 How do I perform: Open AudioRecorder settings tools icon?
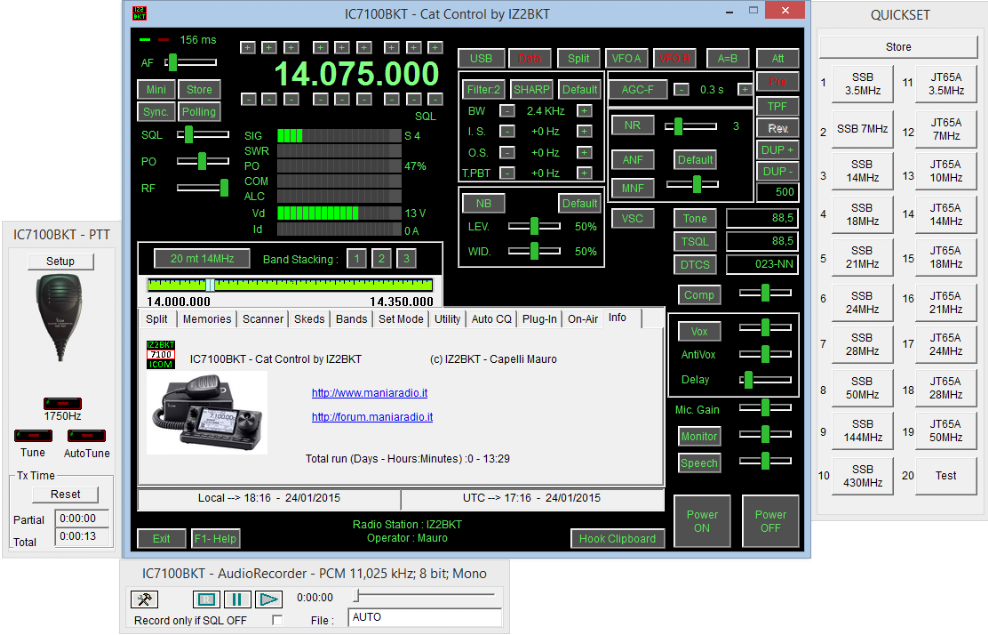pyautogui.click(x=144, y=598)
